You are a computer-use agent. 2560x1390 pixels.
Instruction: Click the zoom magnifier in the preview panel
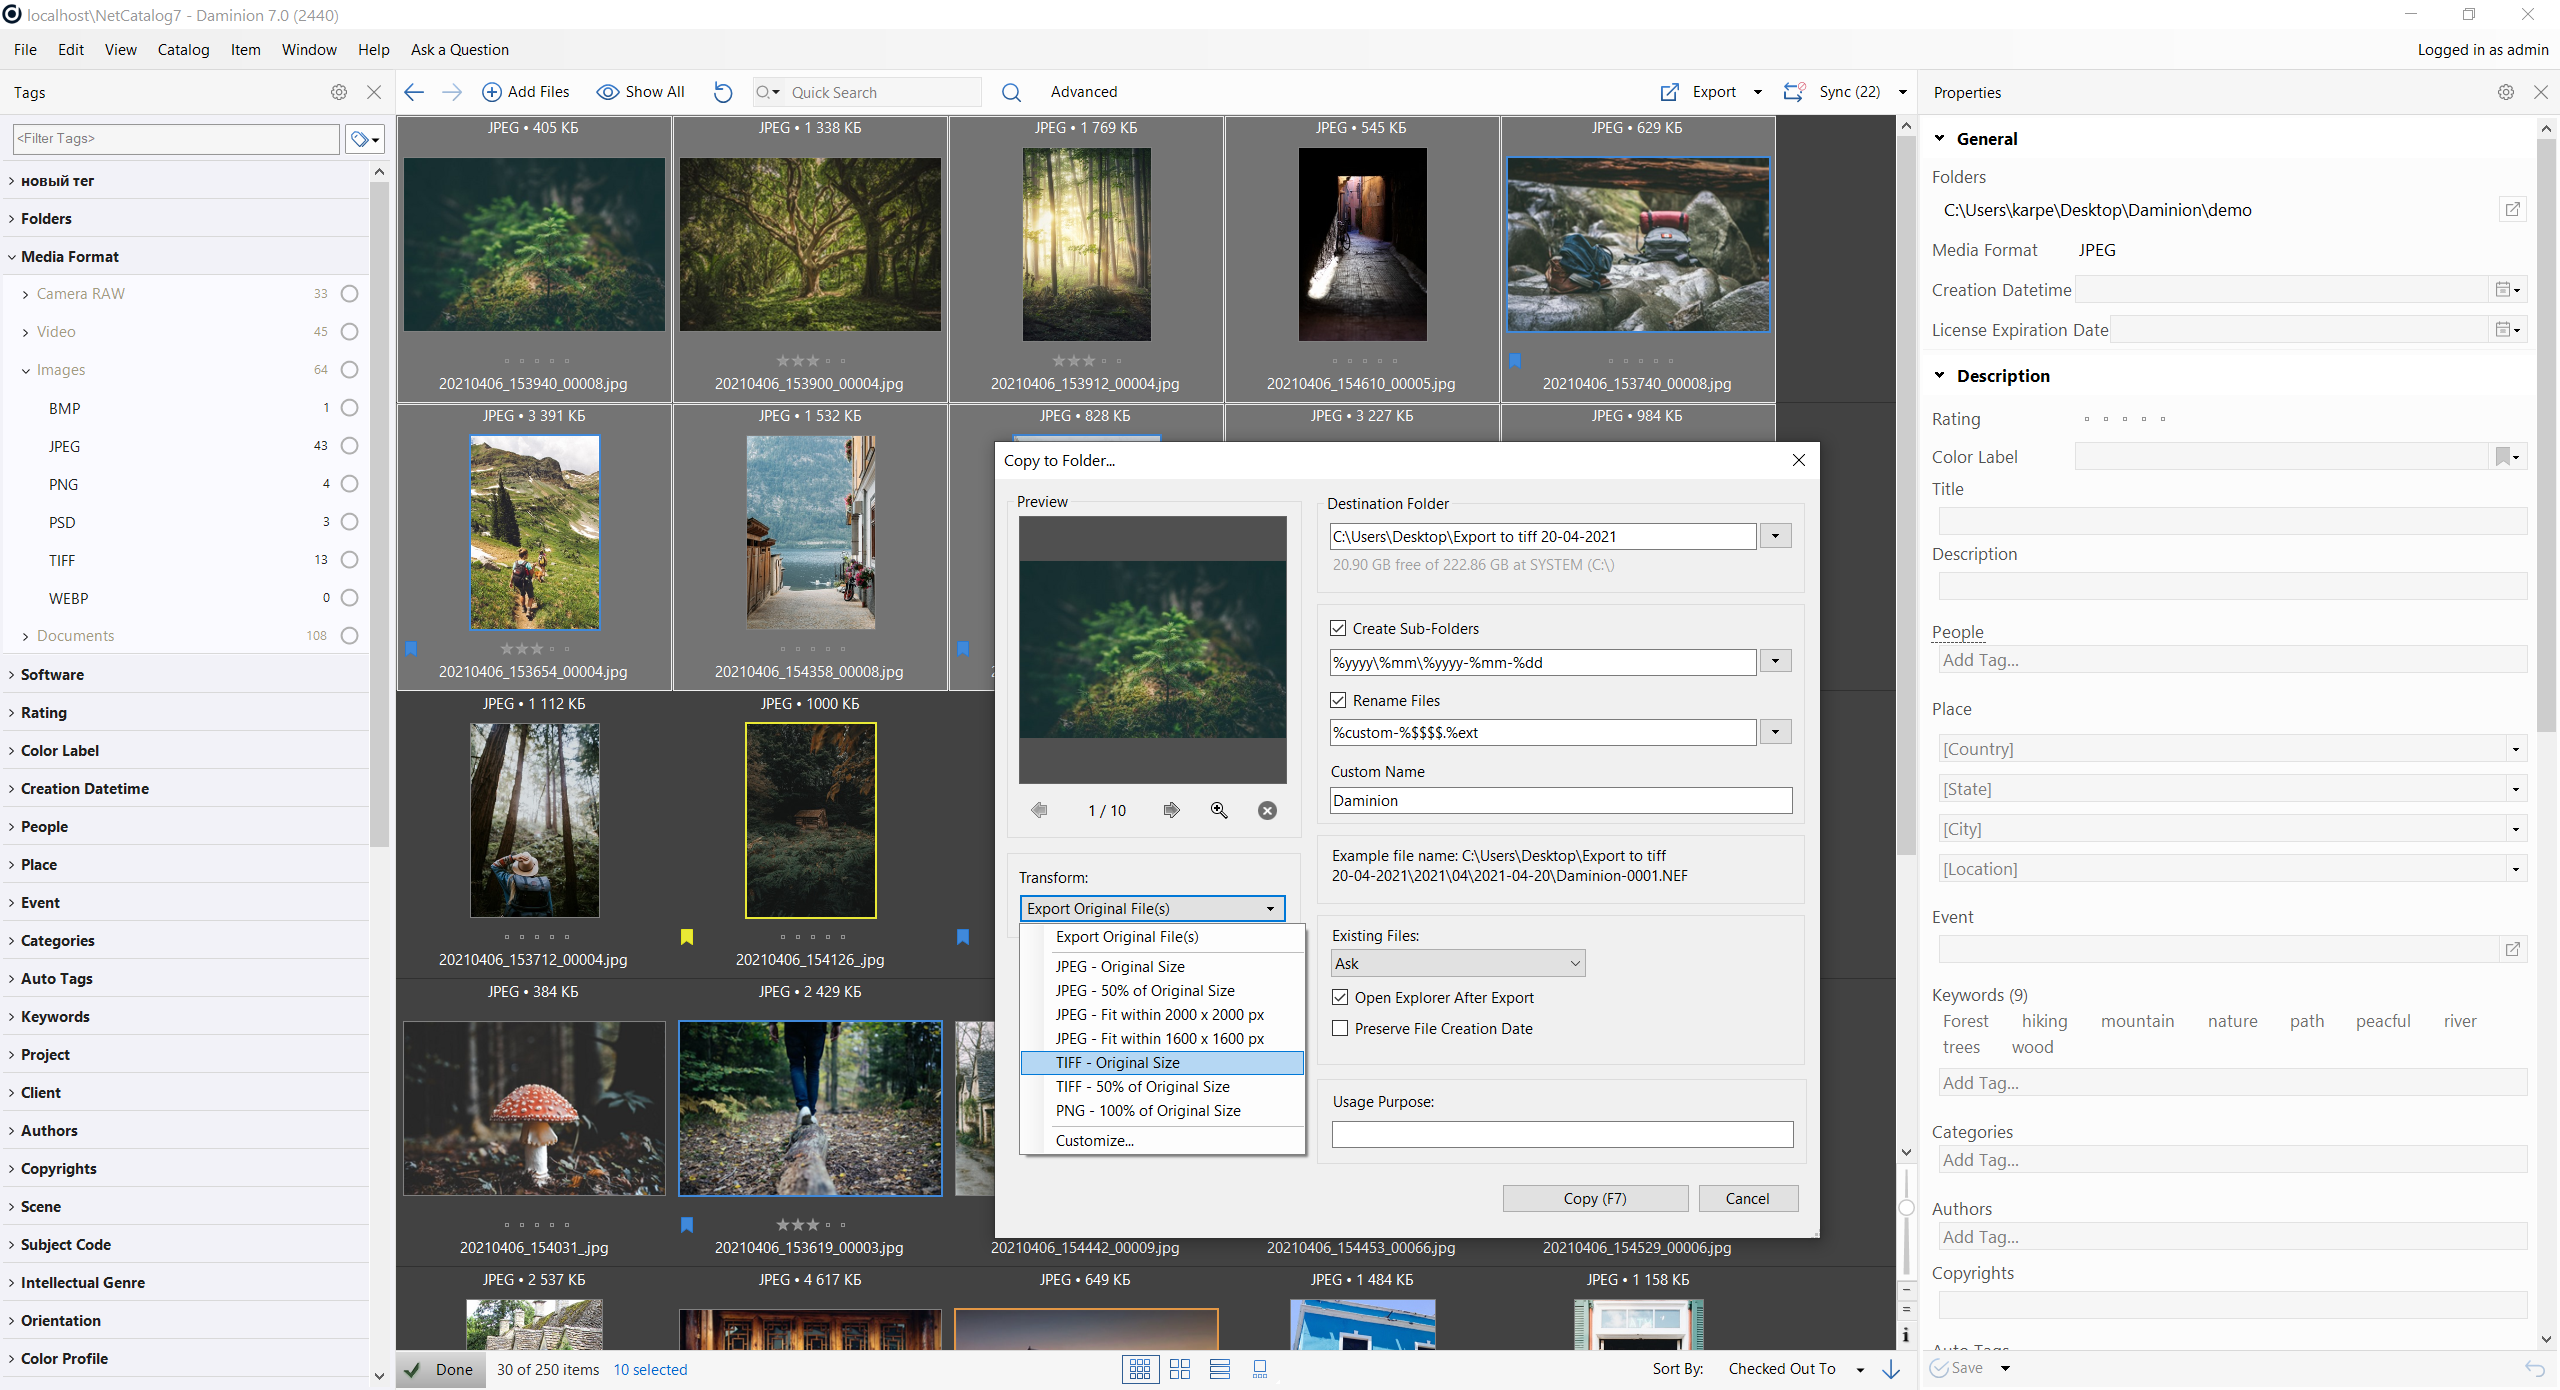(x=1219, y=810)
